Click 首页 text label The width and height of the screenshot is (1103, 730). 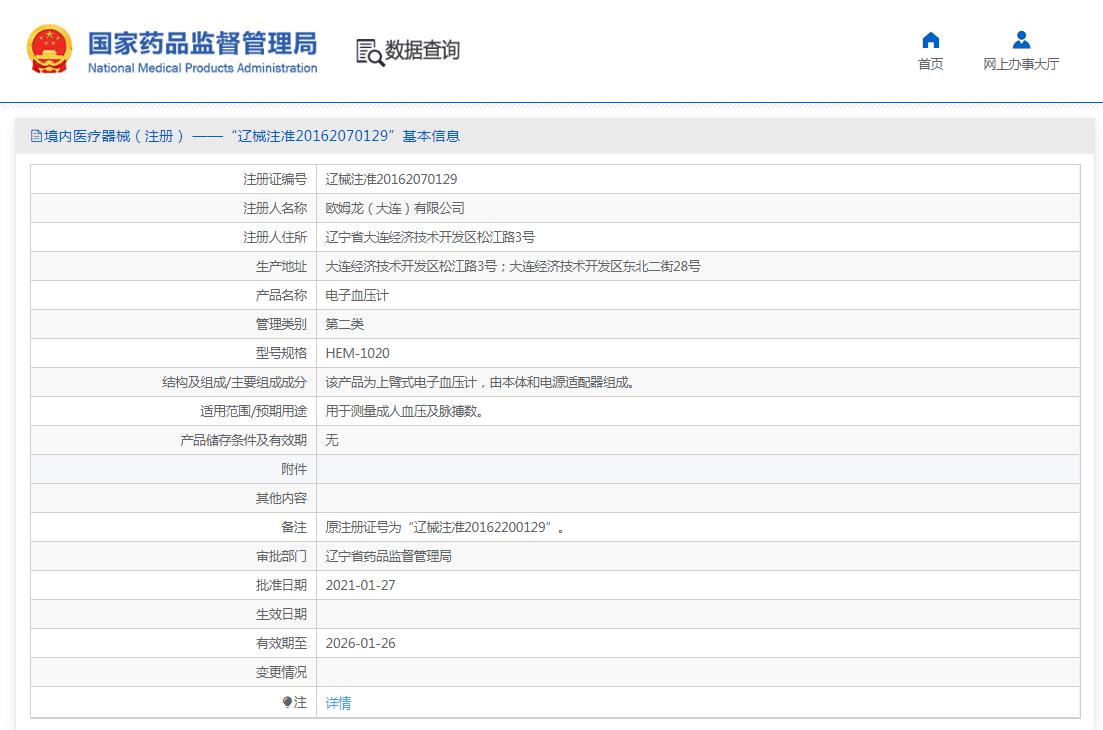point(931,64)
